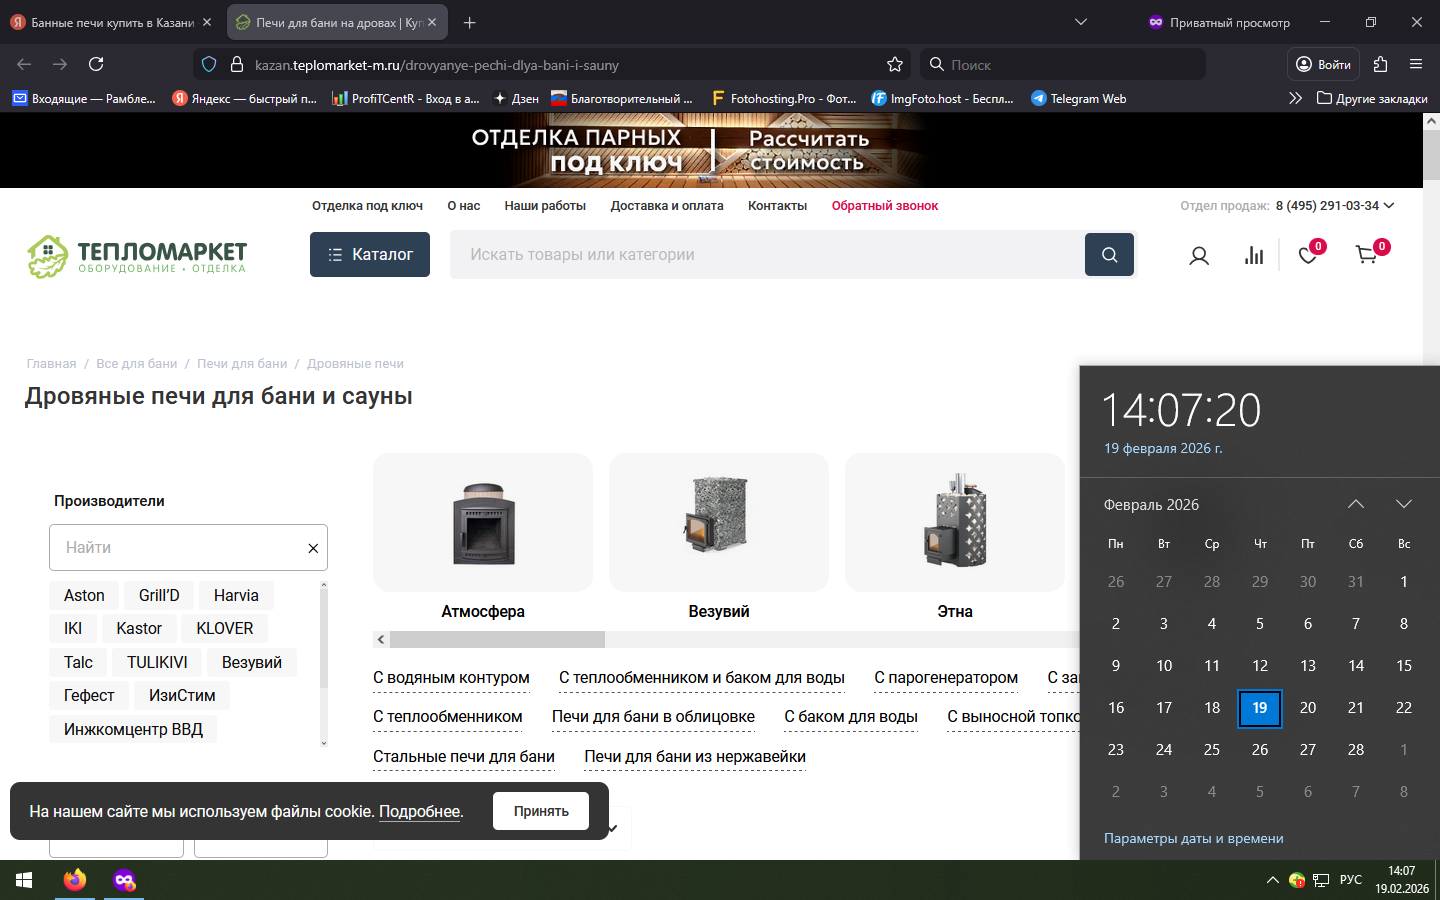Image resolution: width=1440 pixels, height=900 pixels.
Task: Bookmark this page with the star icon
Action: pyautogui.click(x=895, y=65)
